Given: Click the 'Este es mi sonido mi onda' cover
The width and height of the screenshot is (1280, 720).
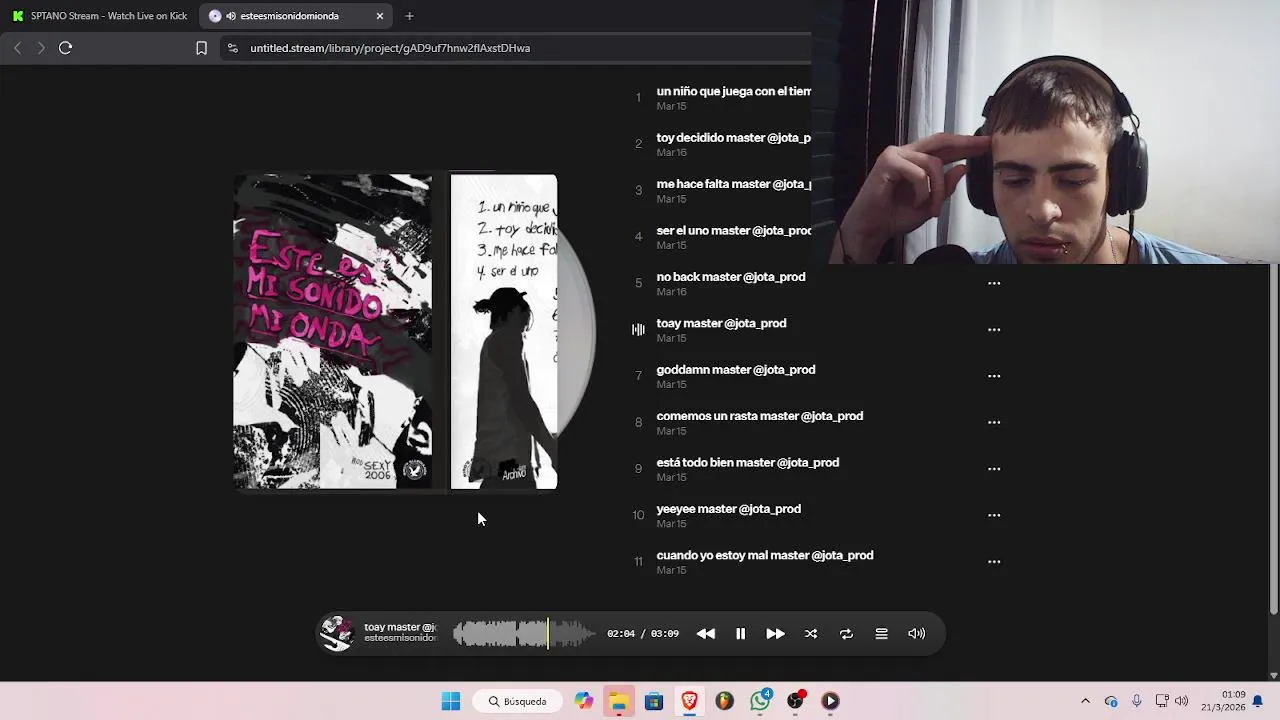Looking at the screenshot, I should 333,332.
